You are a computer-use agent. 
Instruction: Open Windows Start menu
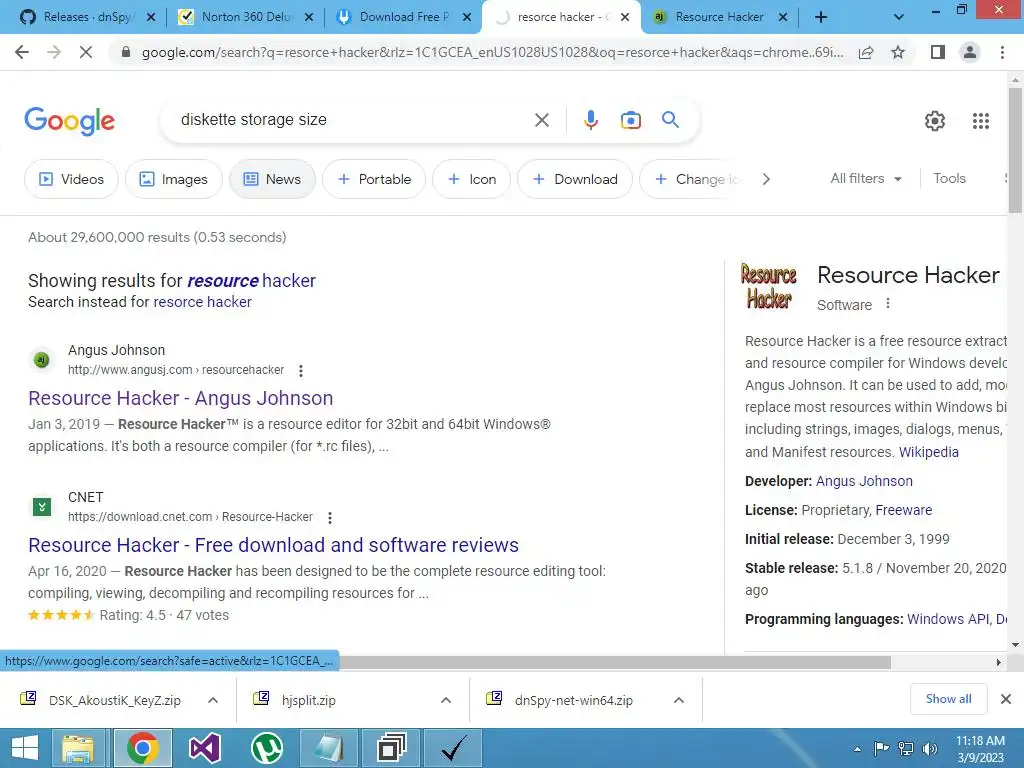tap(25, 748)
